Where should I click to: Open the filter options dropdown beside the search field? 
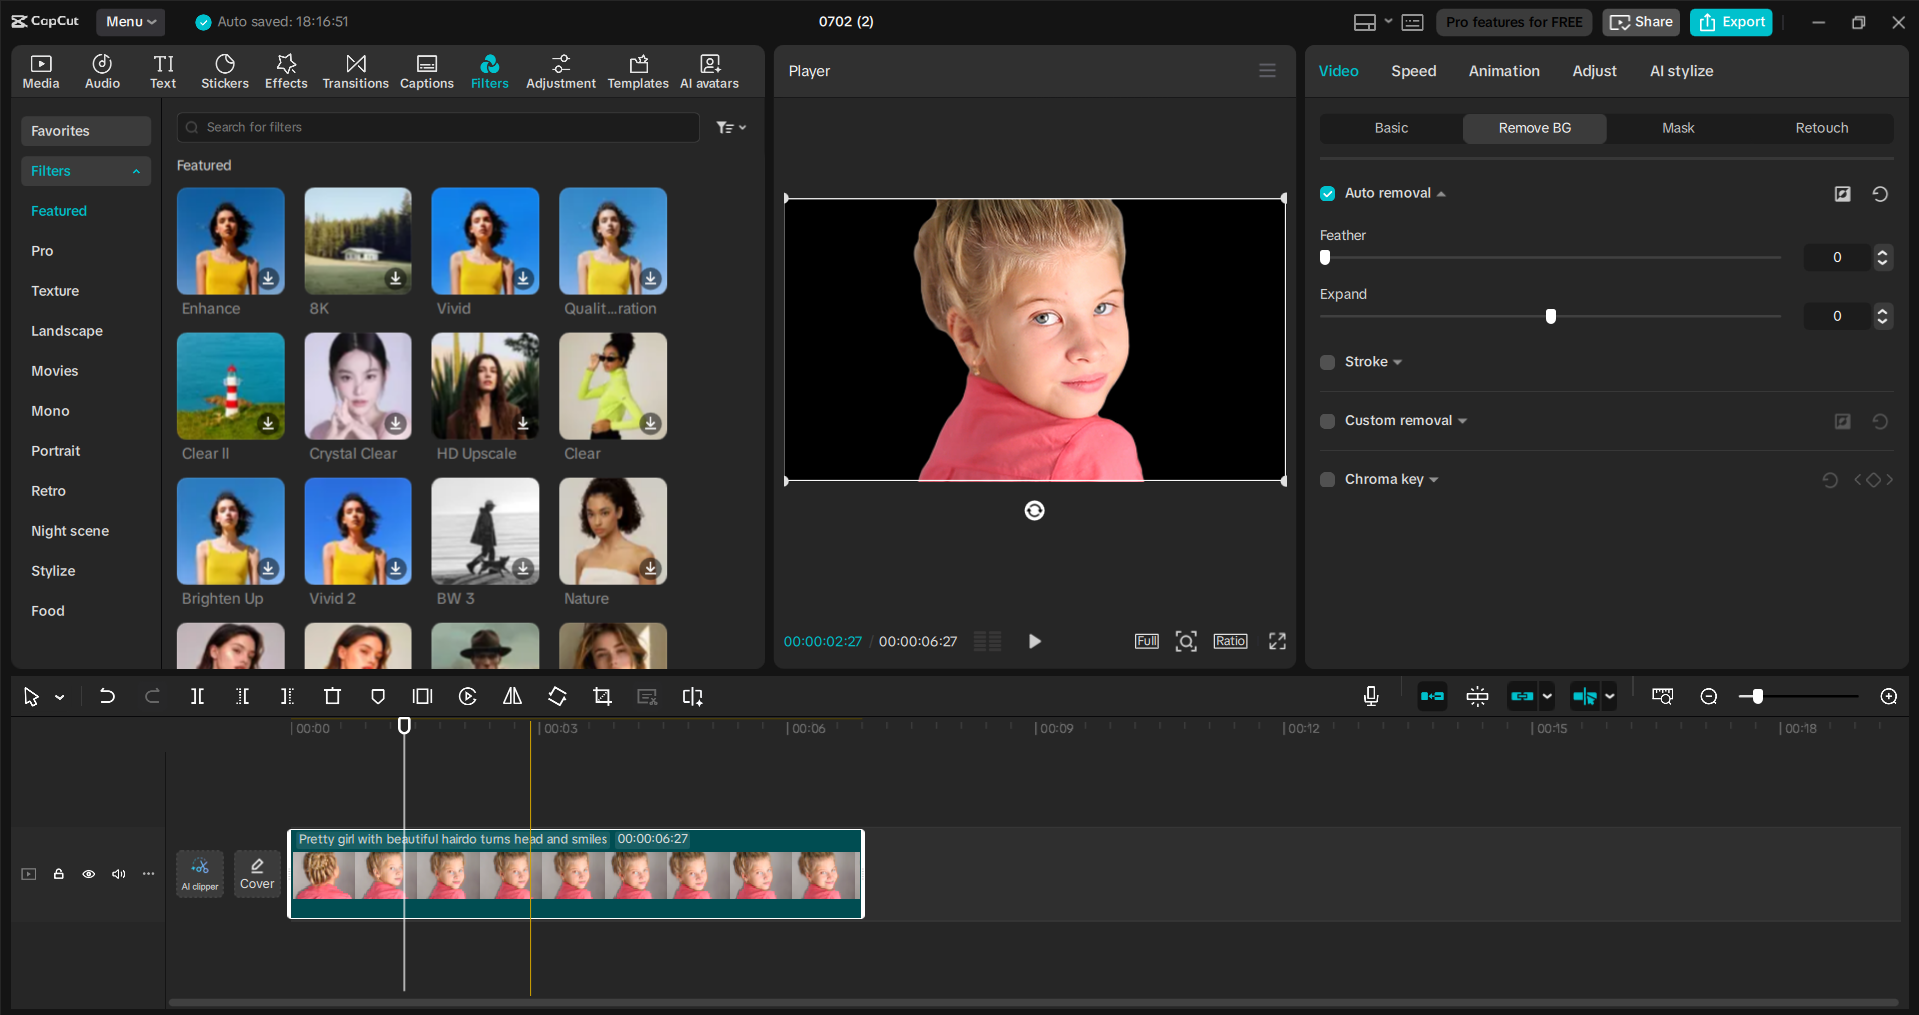[731, 127]
